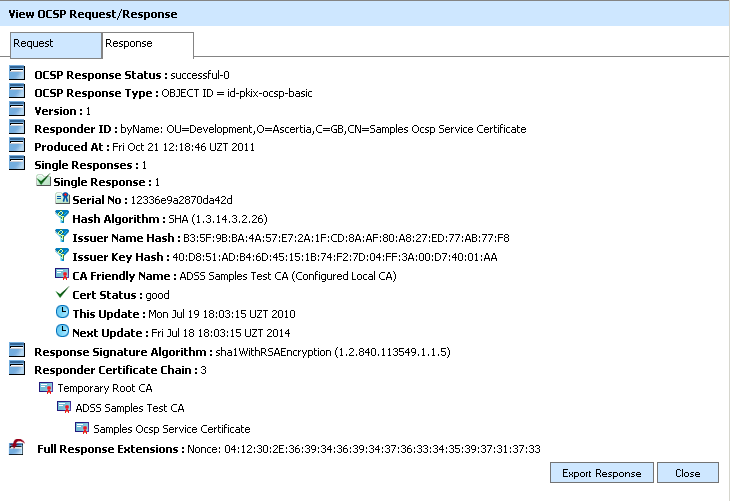Click the green tick beside Cert Status
Screen dimensions: 730x501
[x=62, y=294]
